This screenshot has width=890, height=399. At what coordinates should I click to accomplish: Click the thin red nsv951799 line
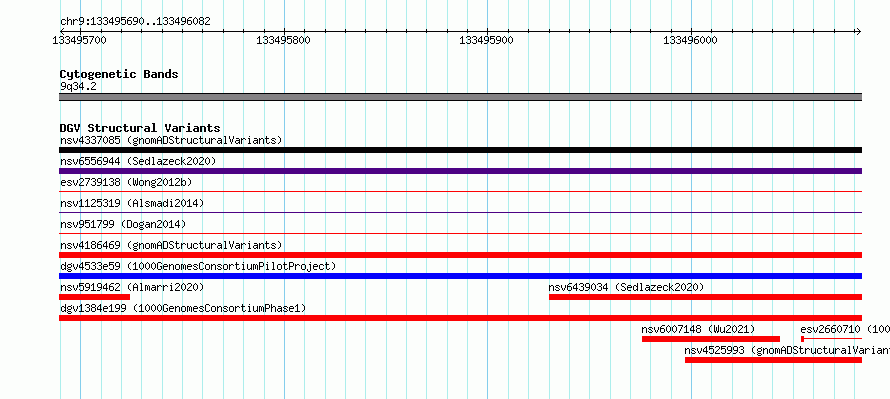(x=460, y=233)
